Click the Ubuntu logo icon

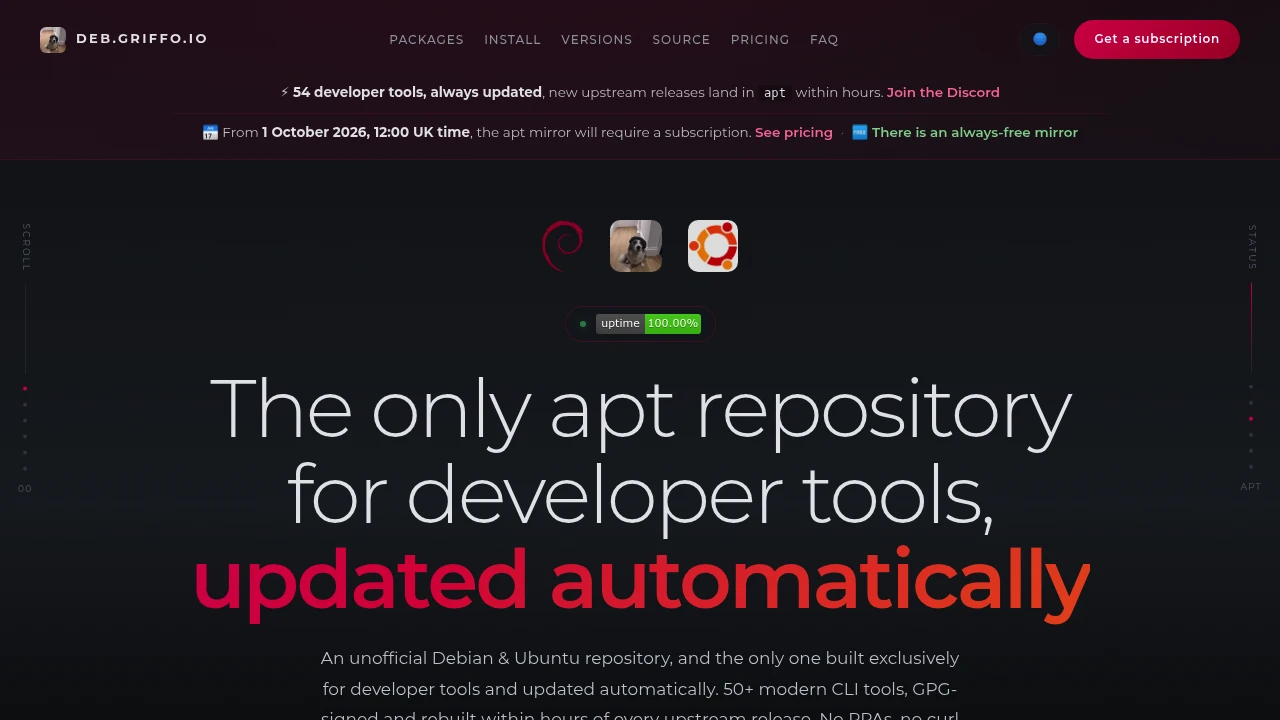713,246
